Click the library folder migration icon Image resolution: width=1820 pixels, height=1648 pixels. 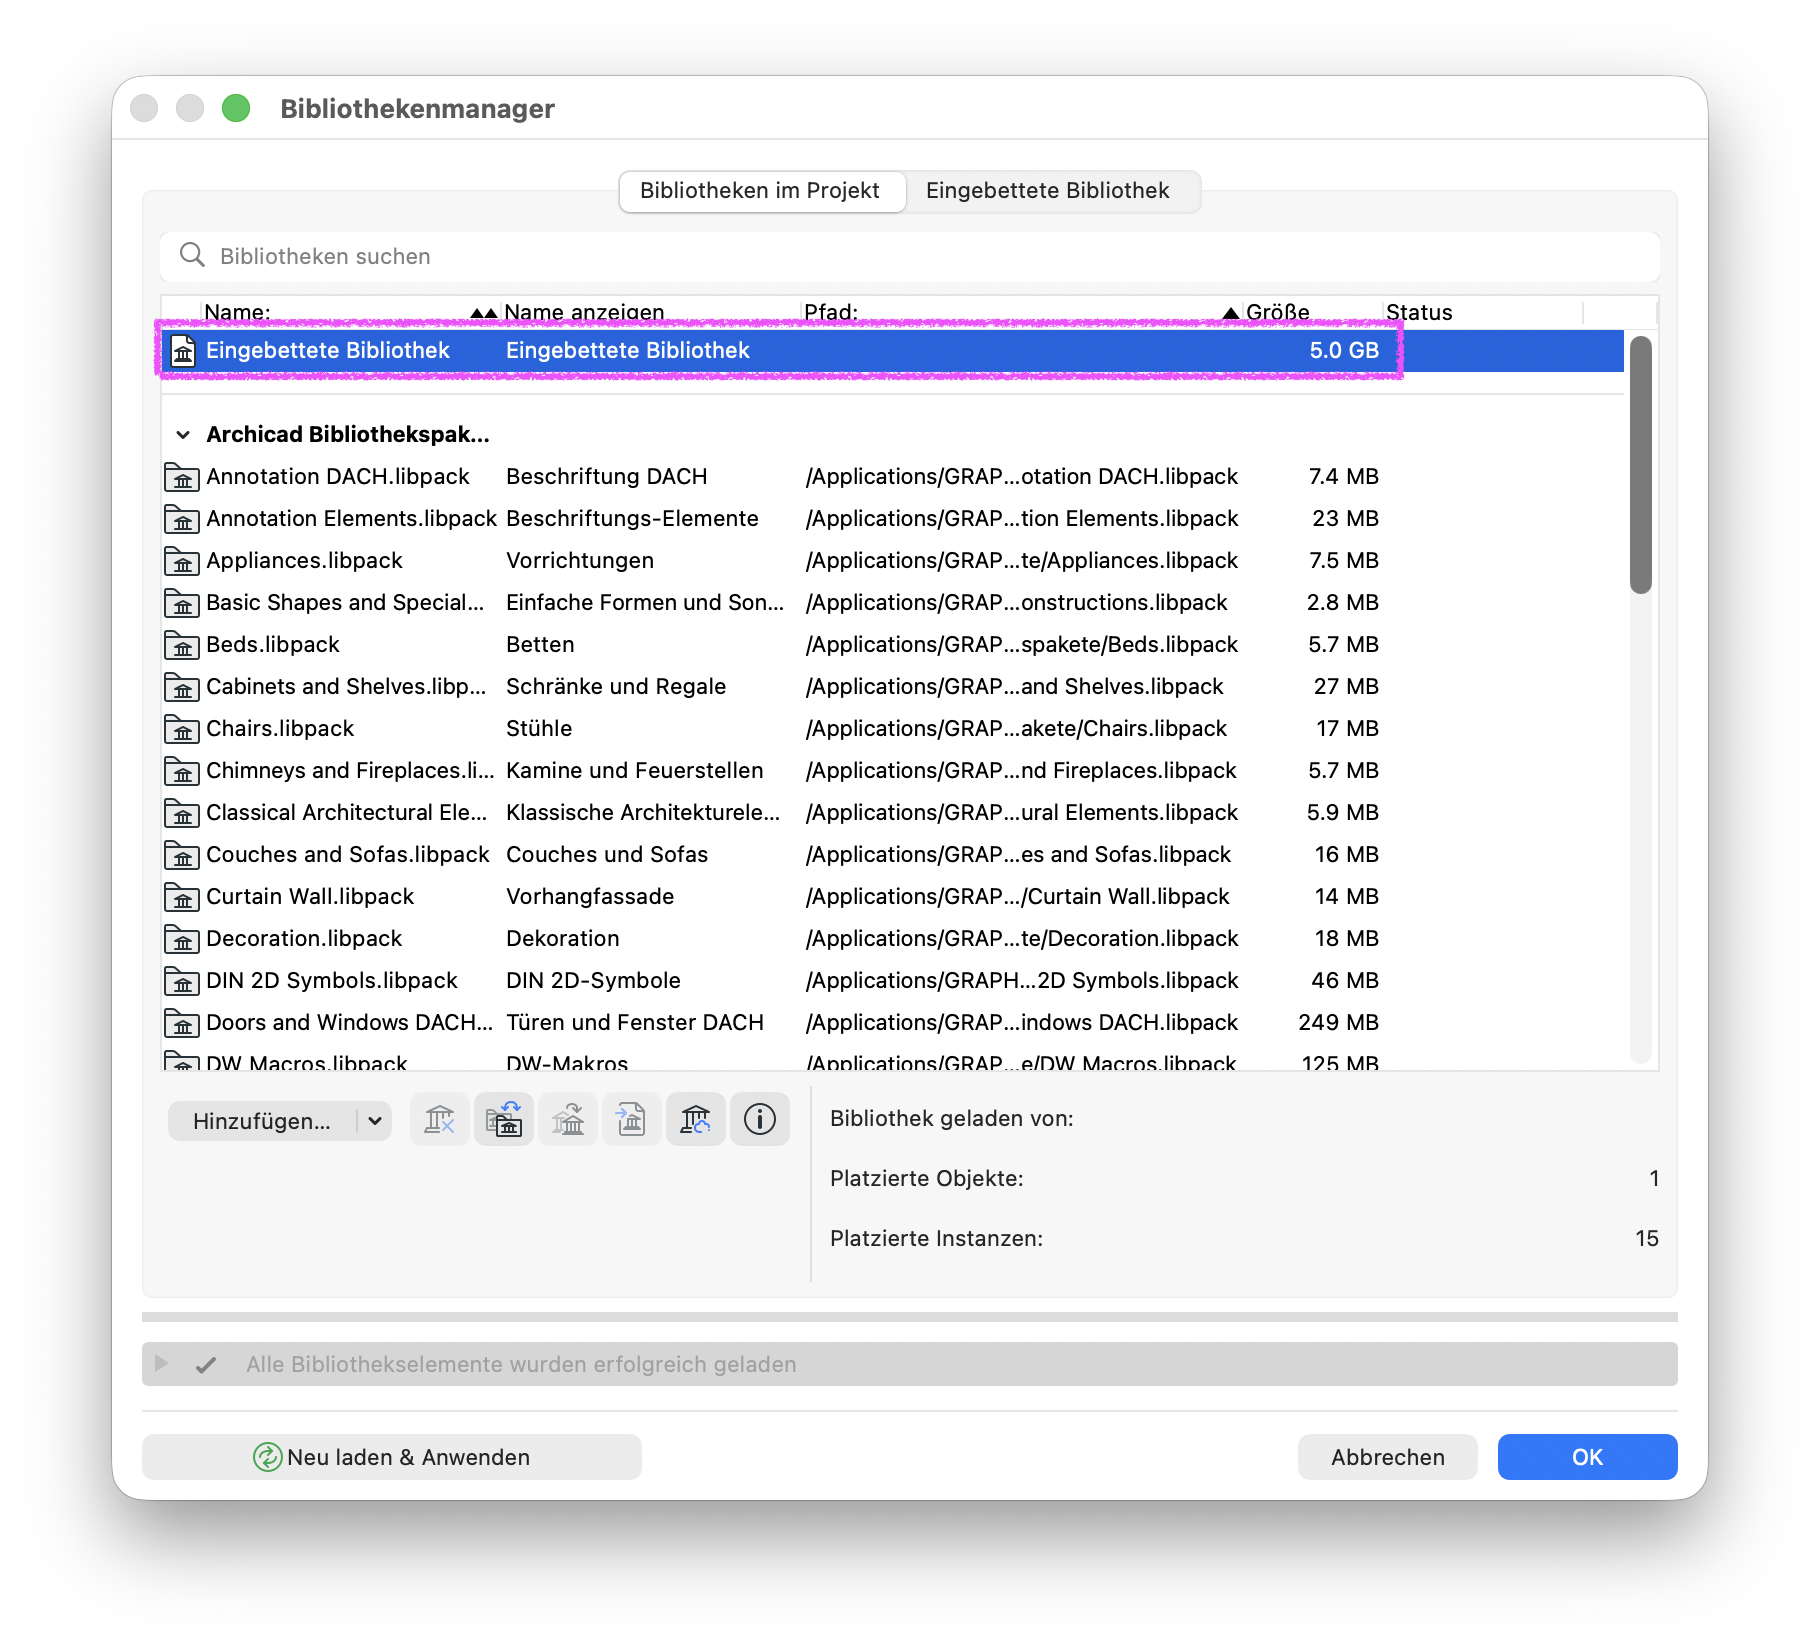coord(504,1119)
